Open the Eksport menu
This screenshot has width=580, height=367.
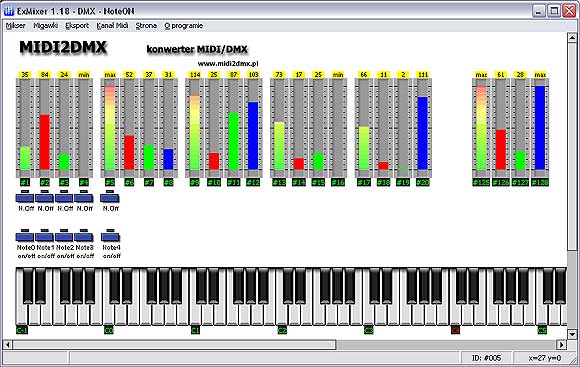(77, 26)
